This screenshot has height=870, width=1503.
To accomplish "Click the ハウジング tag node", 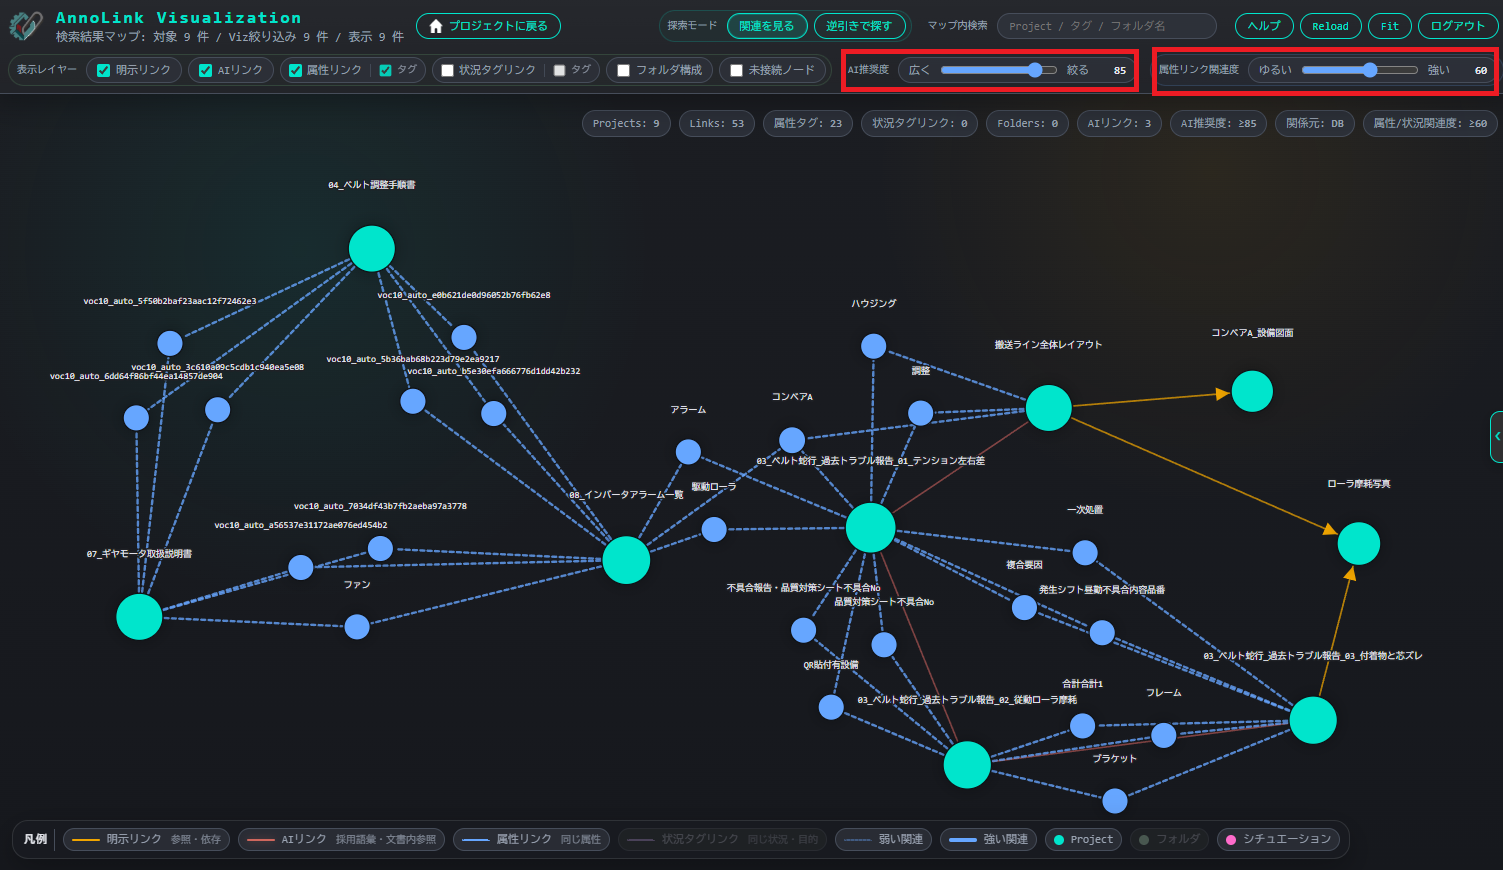I will [874, 347].
